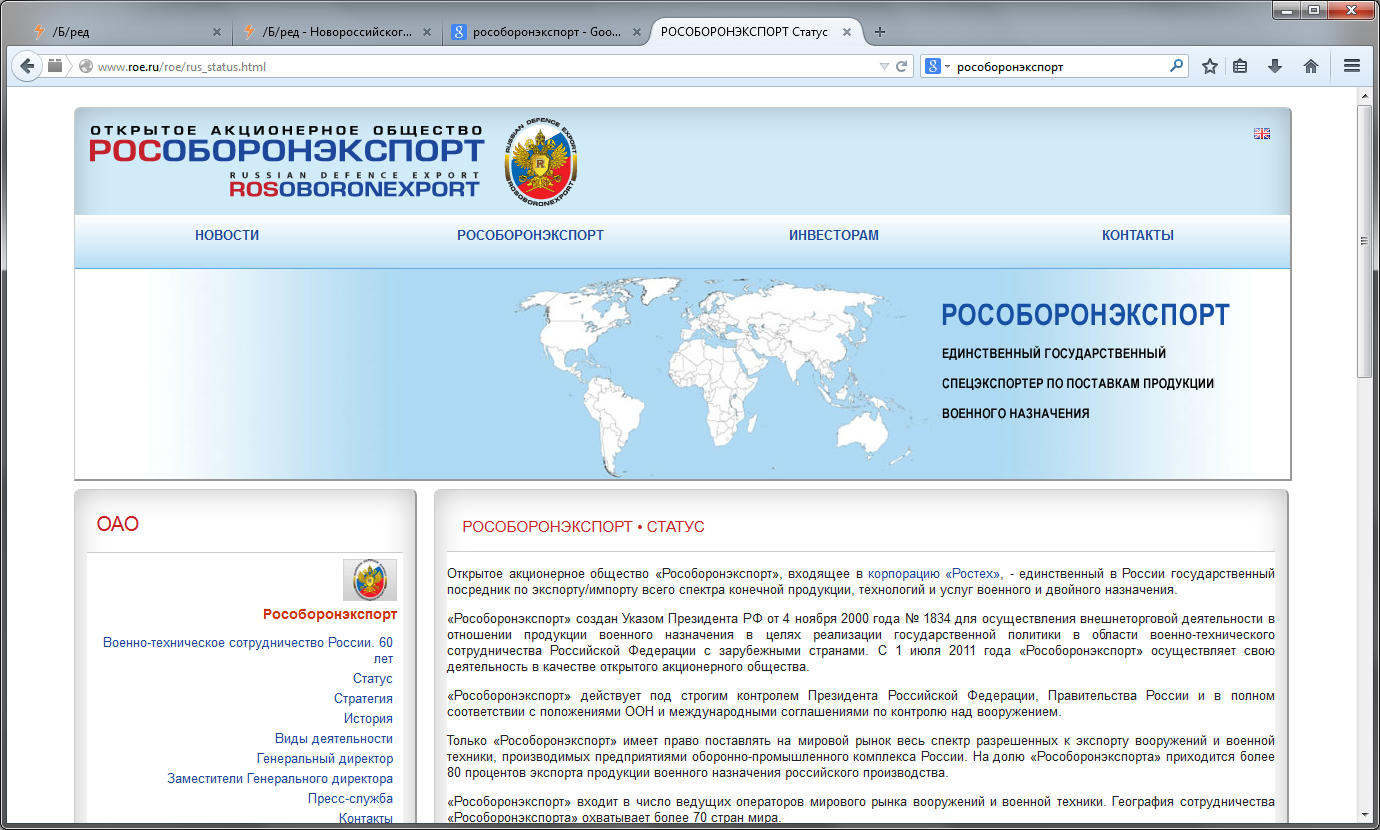Open the Контакты link in sidebar
Viewport: 1380px width, 830px height.
[x=365, y=818]
